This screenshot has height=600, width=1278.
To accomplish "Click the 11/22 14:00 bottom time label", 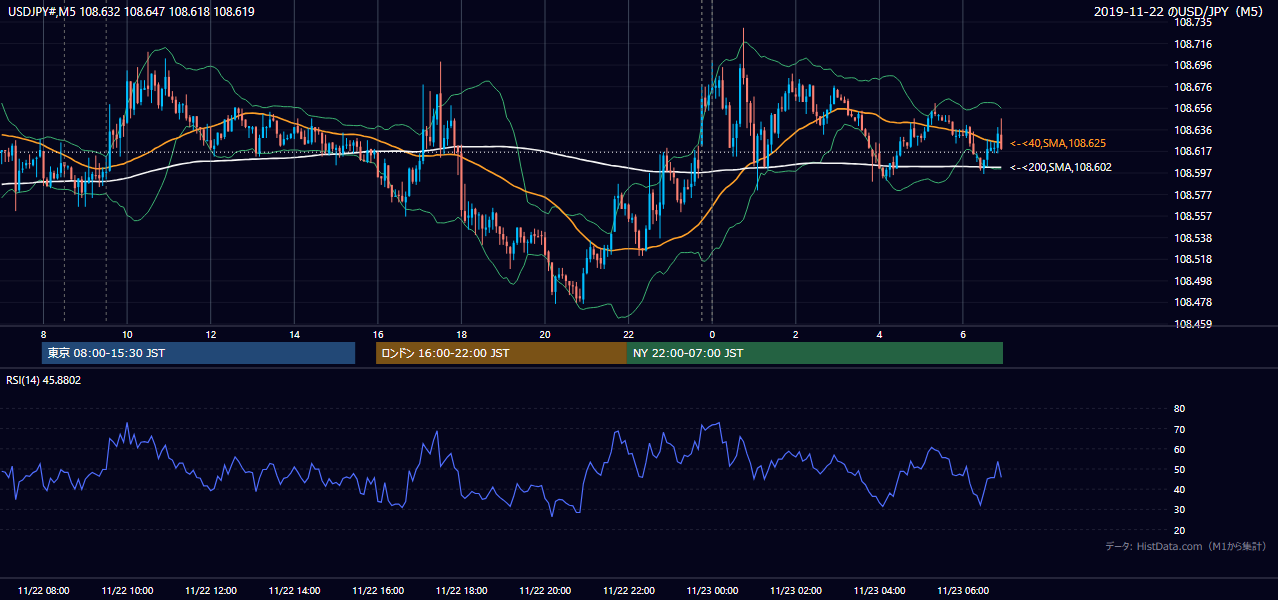I will click(x=295, y=591).
